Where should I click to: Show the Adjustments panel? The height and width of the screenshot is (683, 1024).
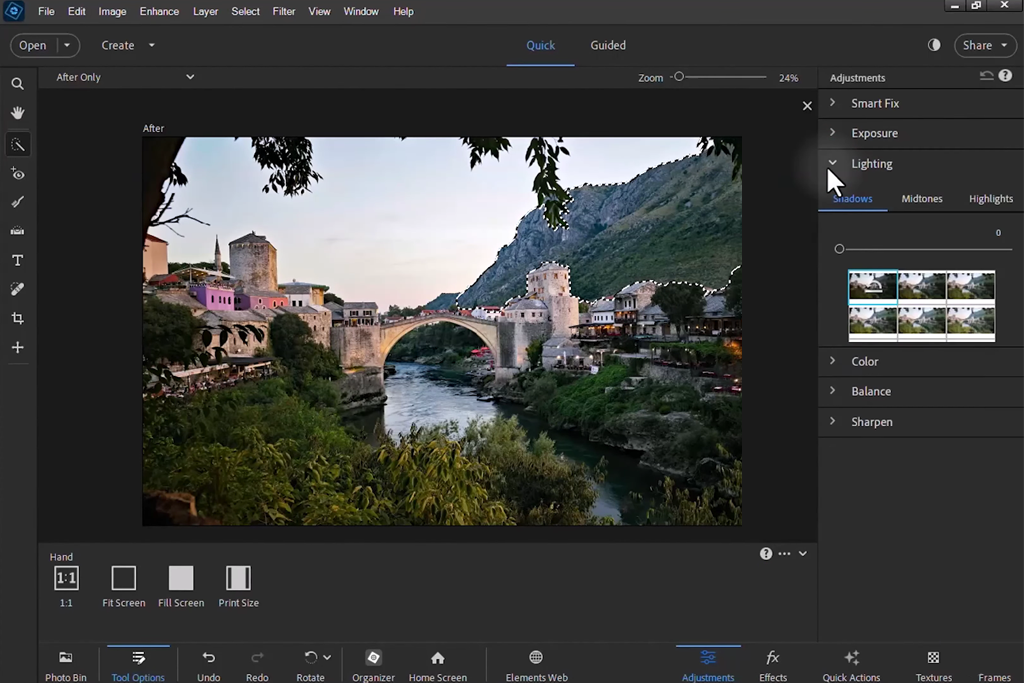pyautogui.click(x=708, y=665)
